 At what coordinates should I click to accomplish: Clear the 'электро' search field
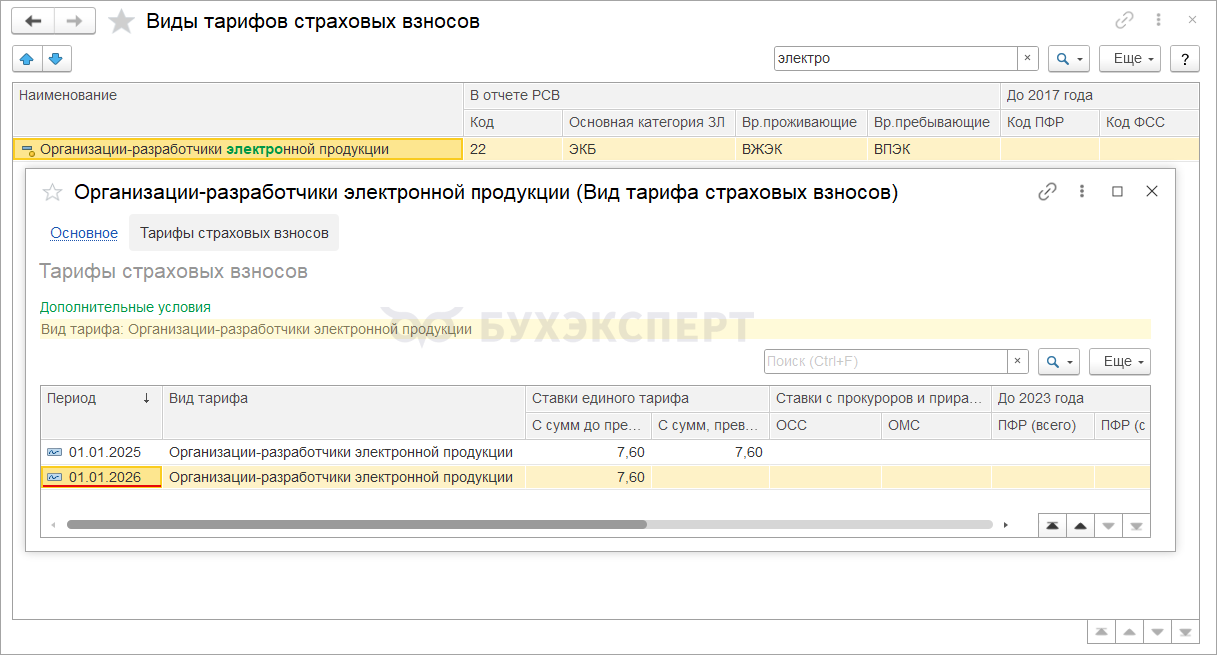coord(1028,59)
